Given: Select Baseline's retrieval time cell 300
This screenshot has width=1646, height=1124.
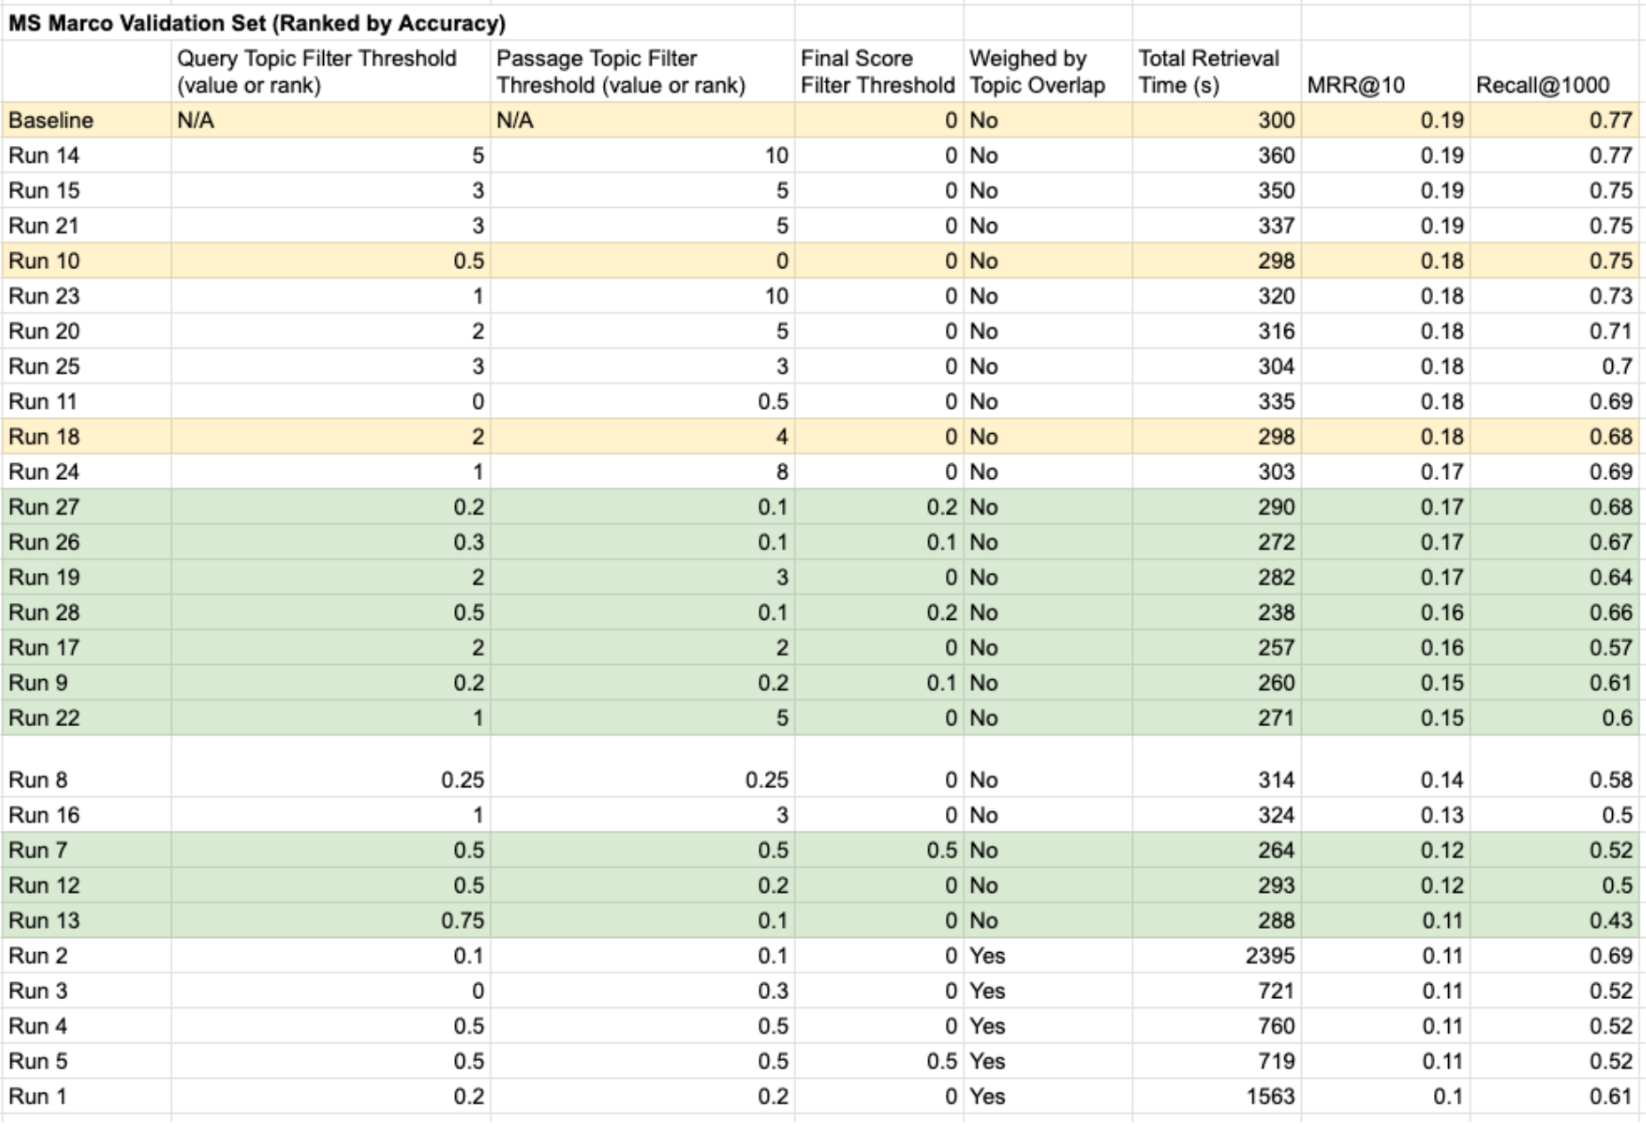Looking at the screenshot, I should (1276, 120).
